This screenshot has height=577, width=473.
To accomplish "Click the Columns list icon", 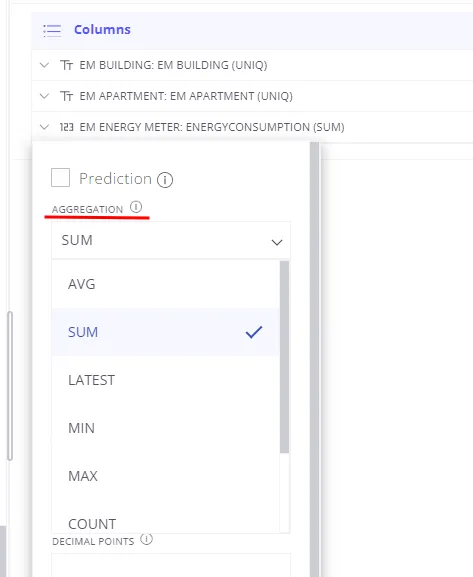I will (x=52, y=30).
